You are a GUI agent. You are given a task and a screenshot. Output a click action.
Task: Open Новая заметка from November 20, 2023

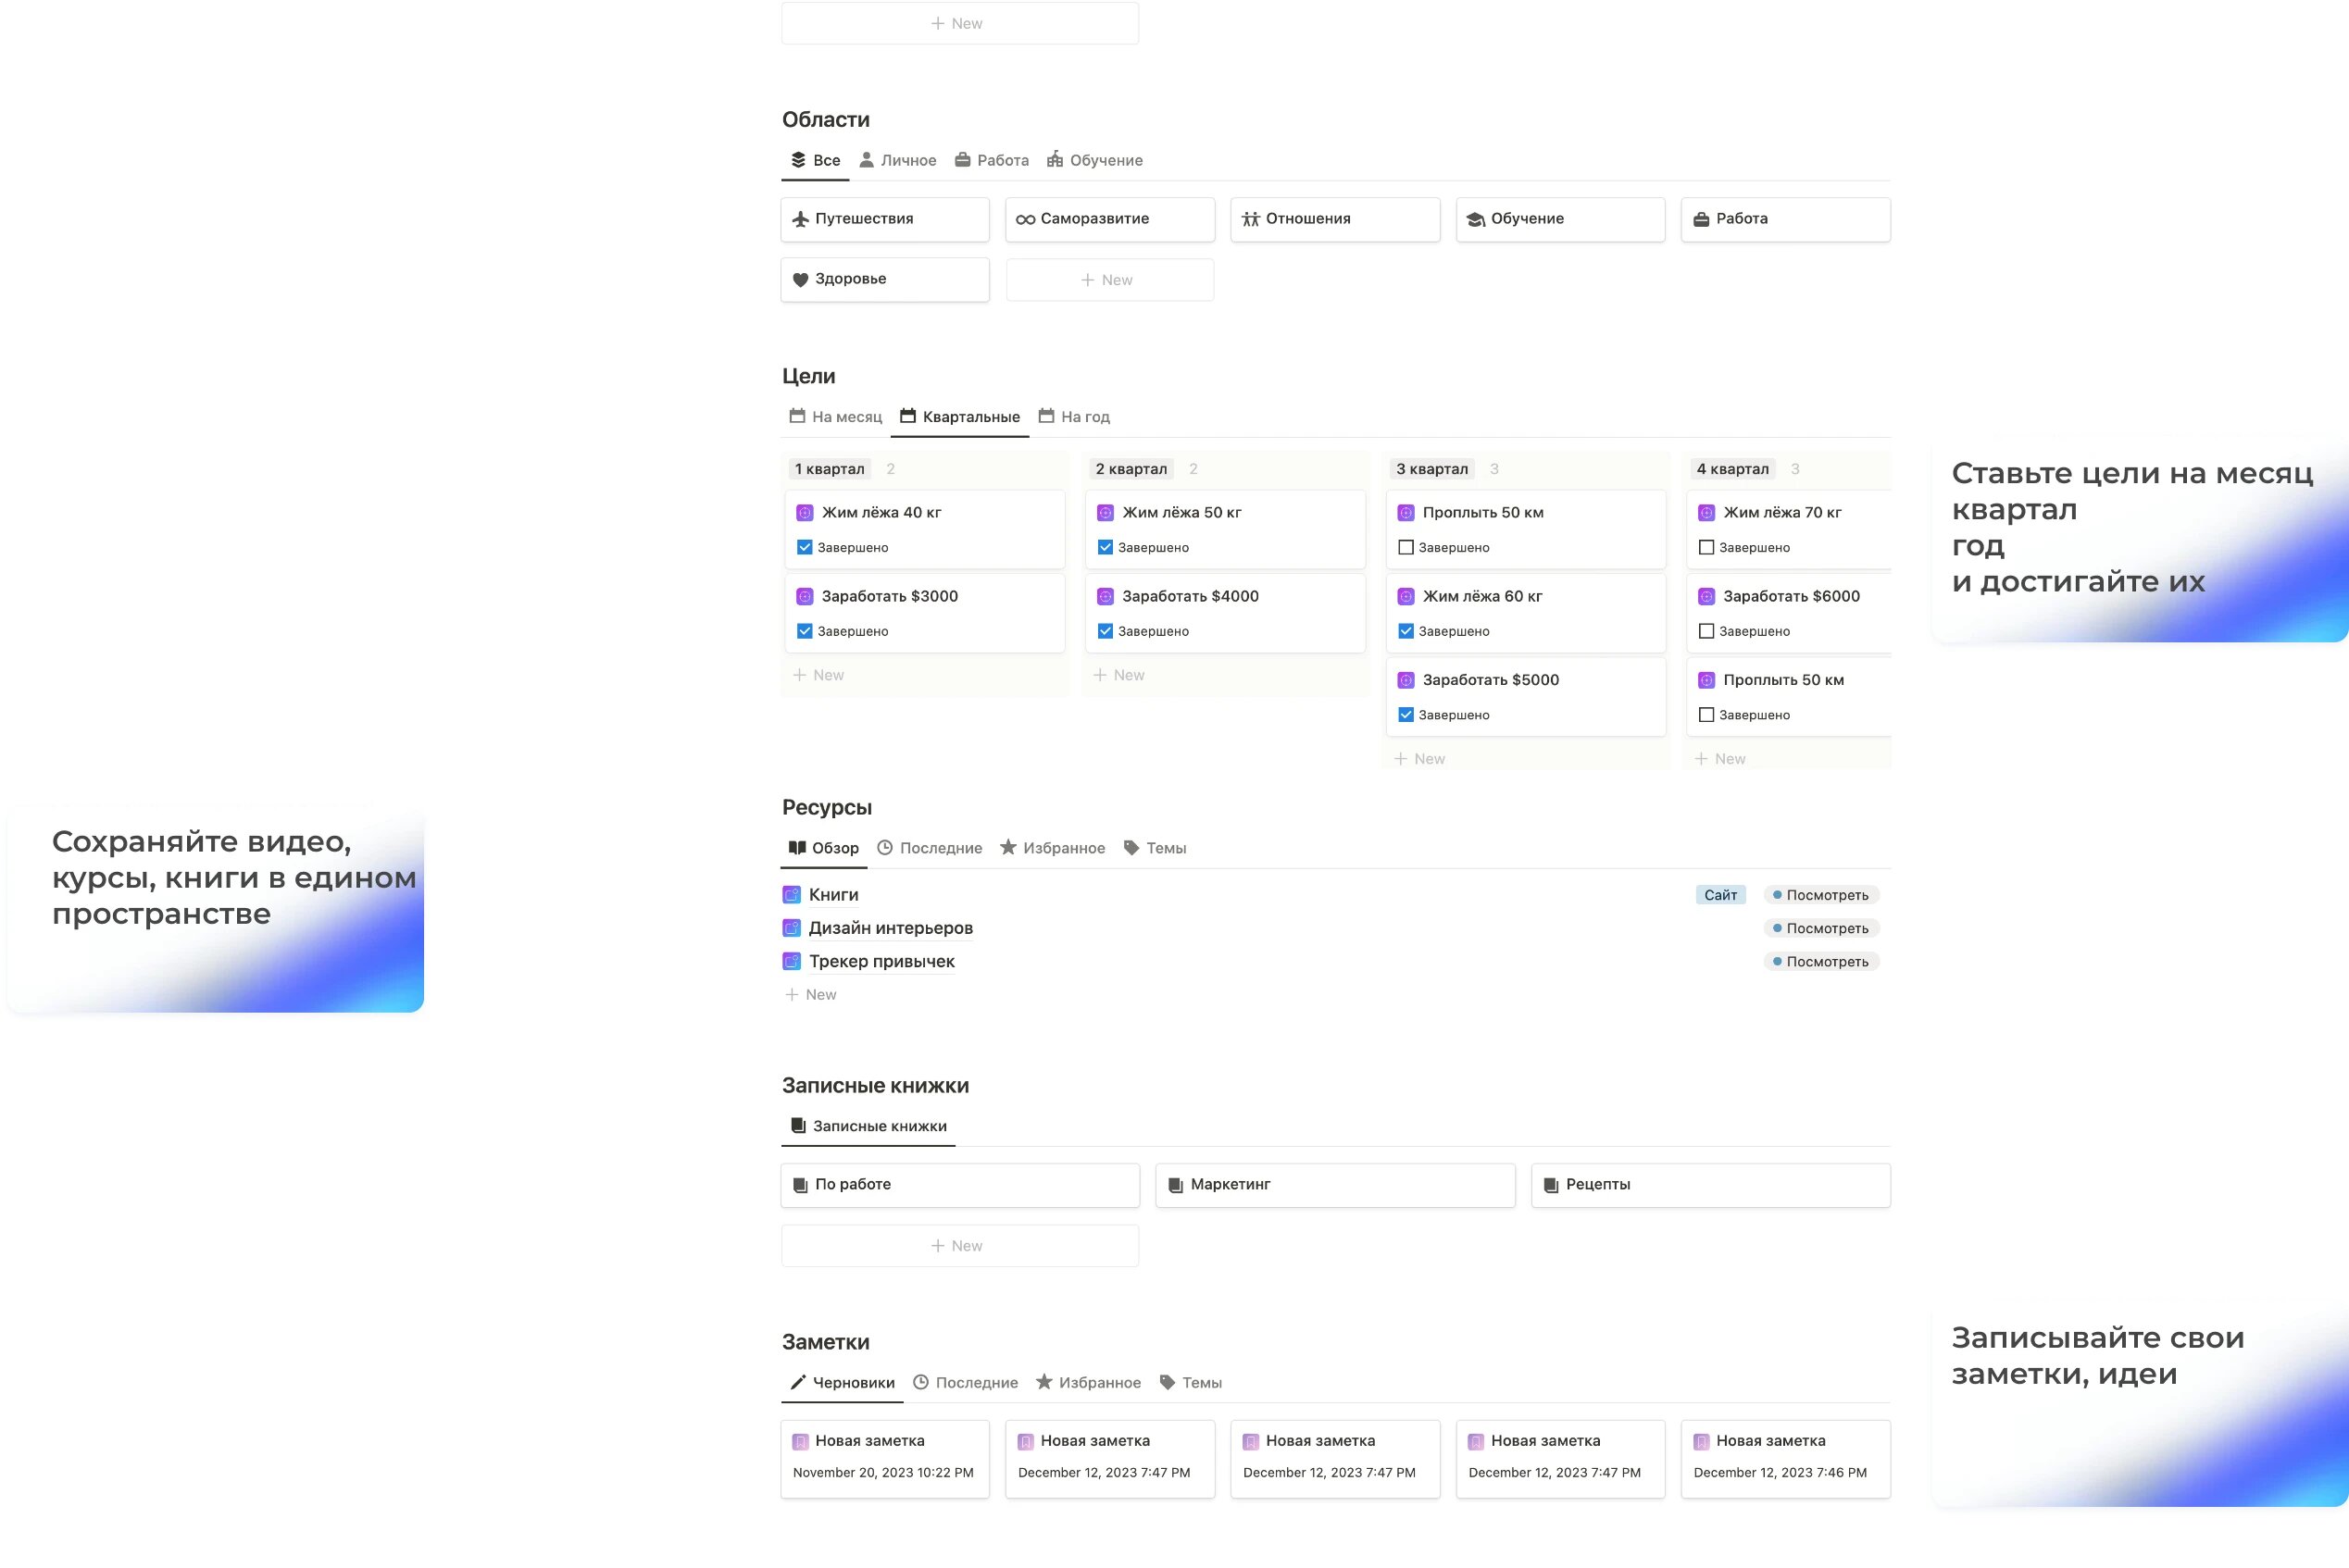(x=869, y=1441)
